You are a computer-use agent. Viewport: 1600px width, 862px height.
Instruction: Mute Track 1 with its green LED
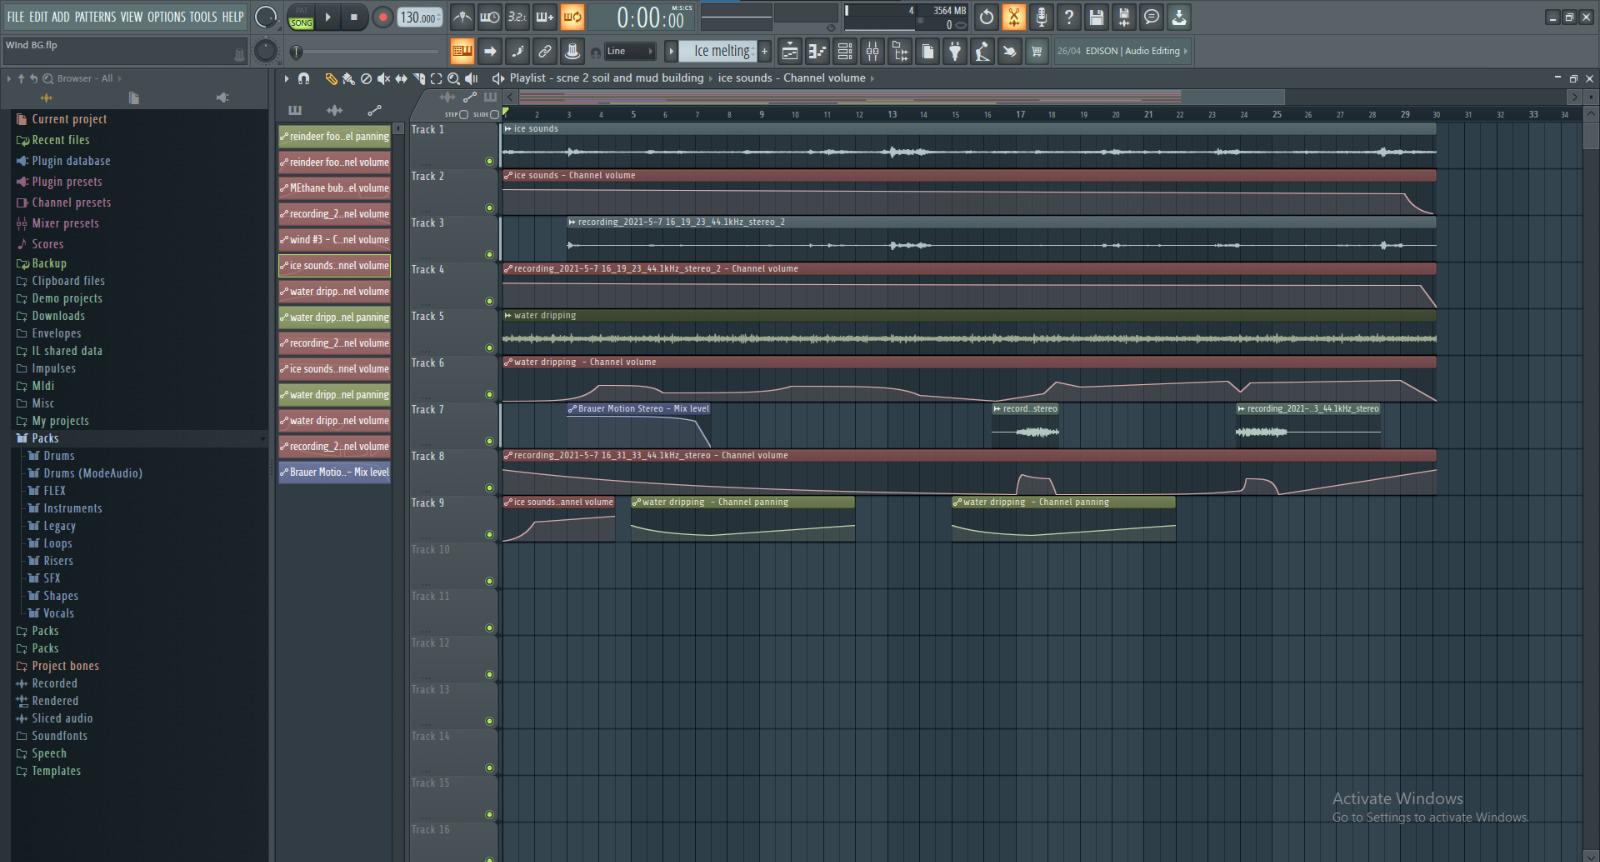click(x=489, y=161)
